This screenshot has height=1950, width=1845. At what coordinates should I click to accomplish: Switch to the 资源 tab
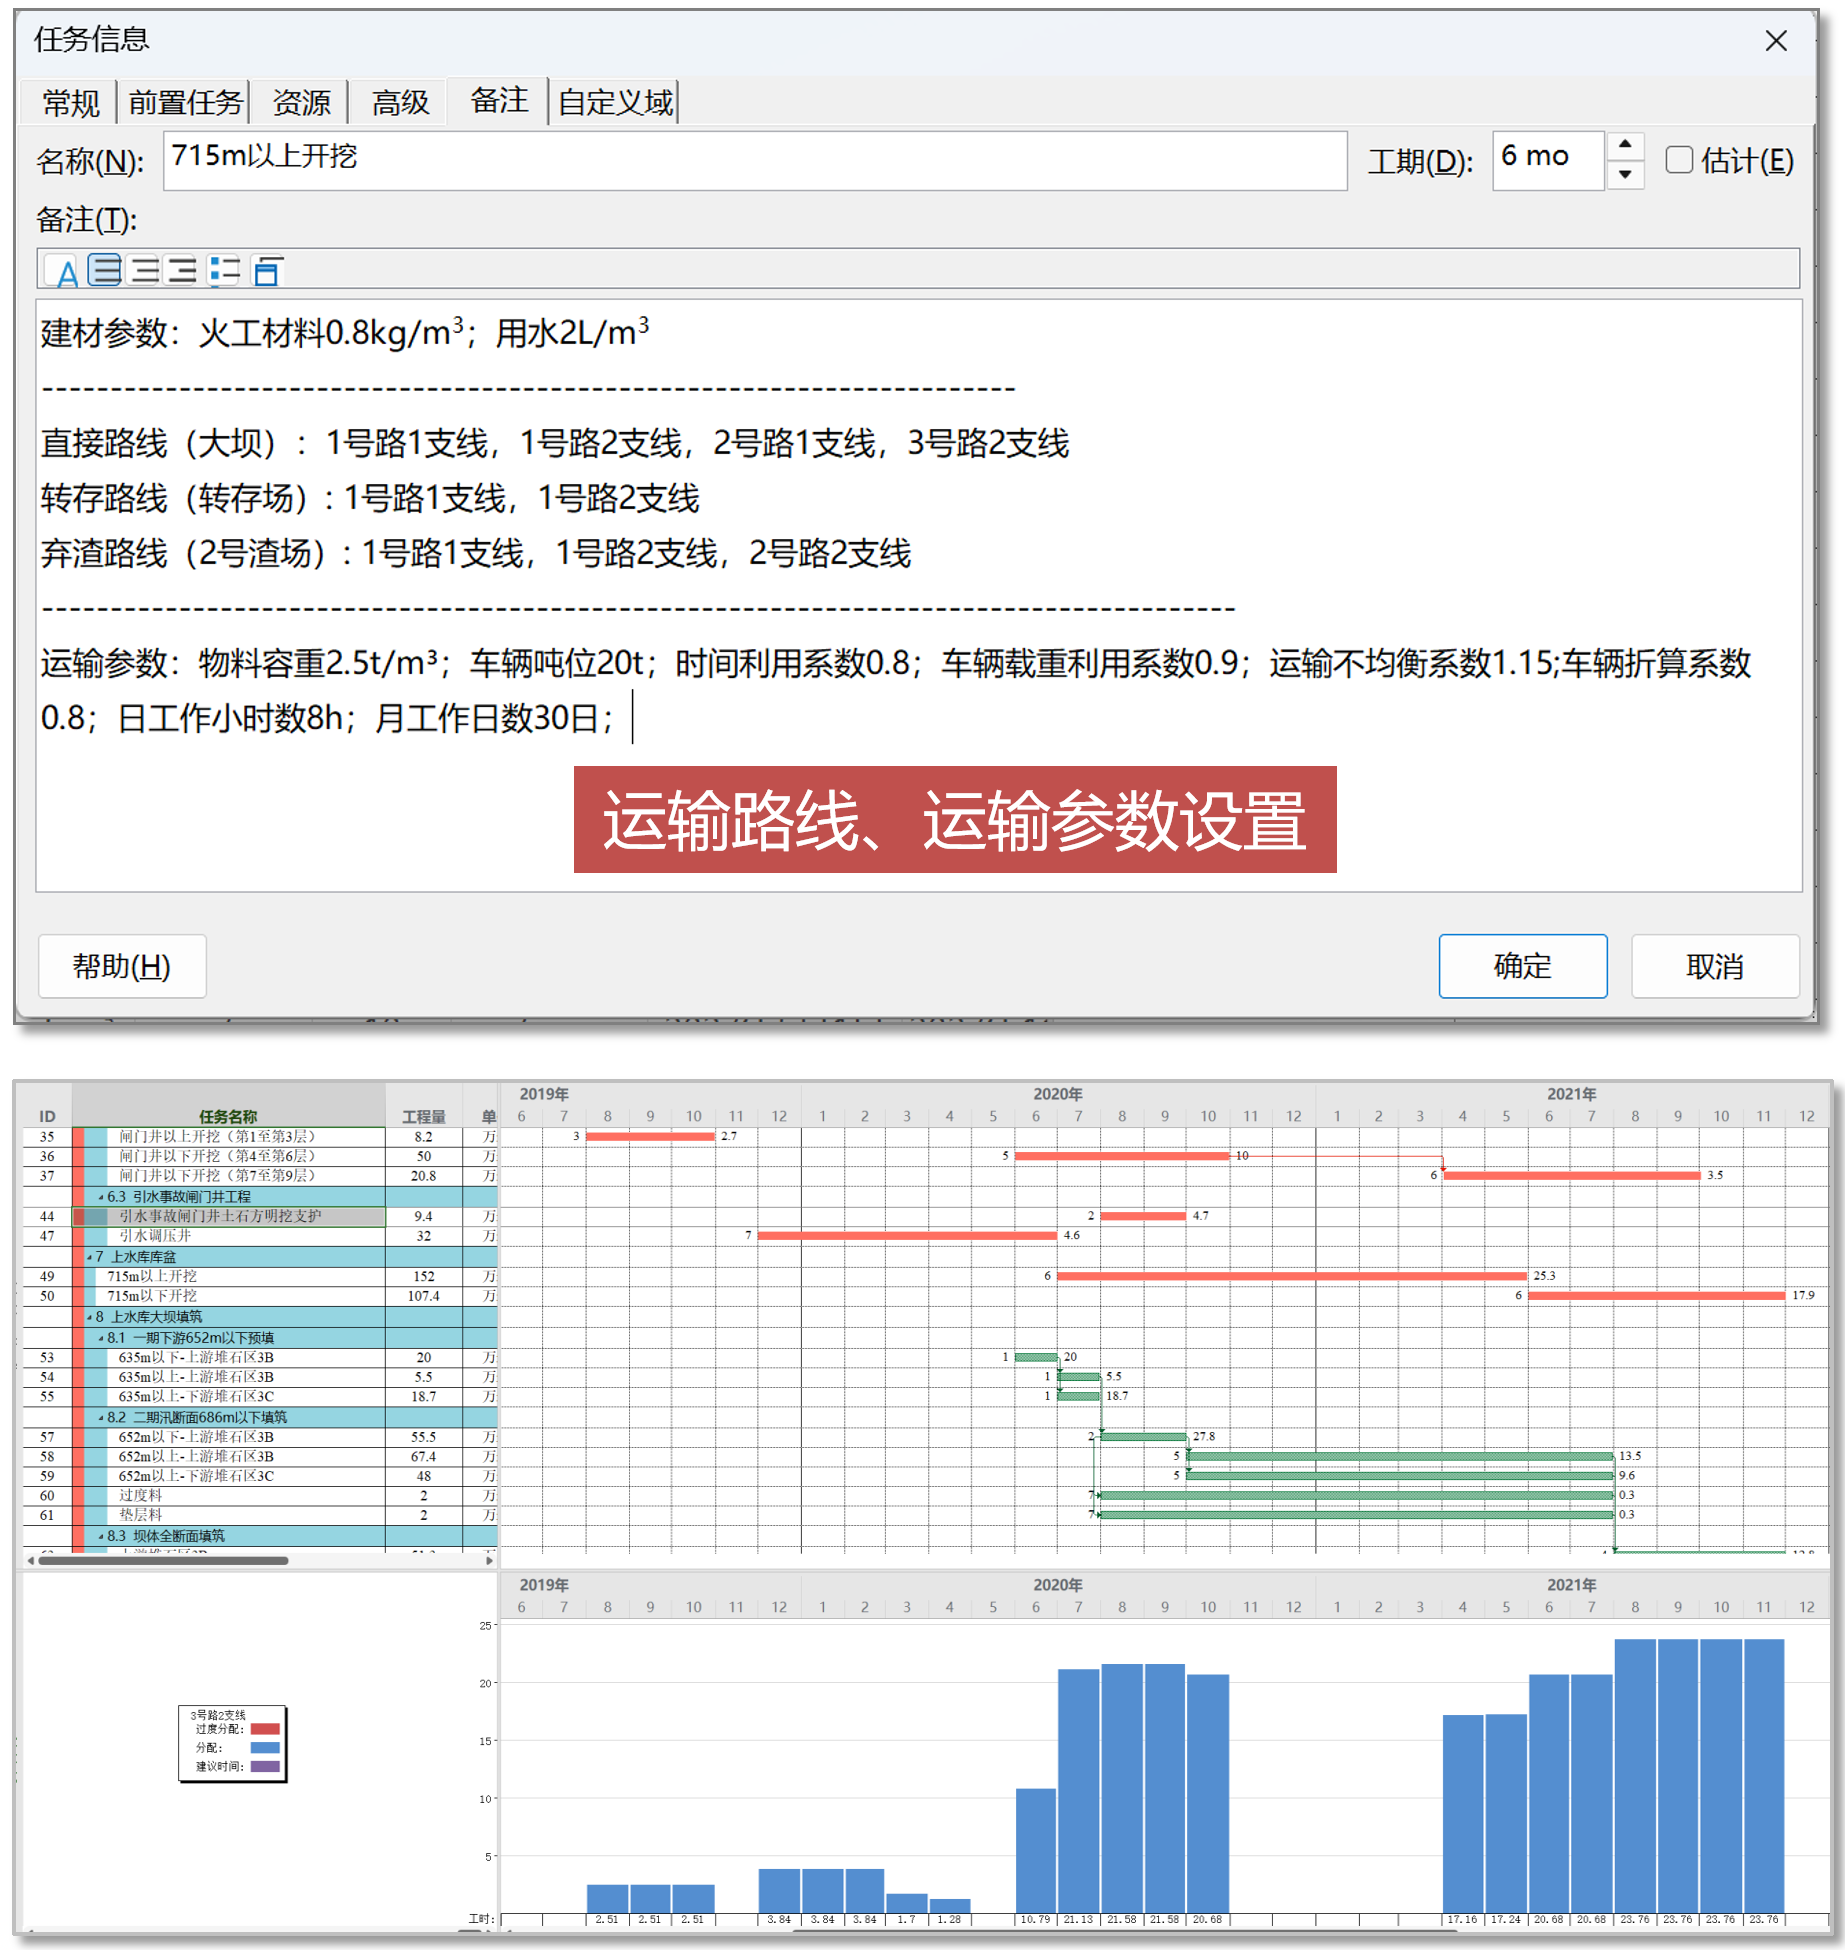301,102
